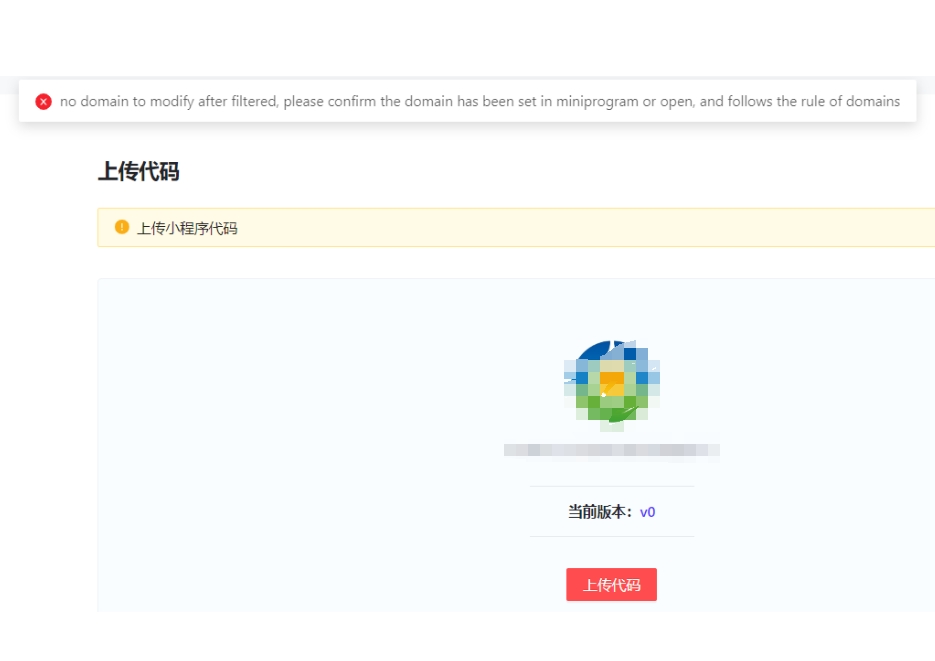Click the v0 version number
The width and height of the screenshot is (935, 661).
tap(648, 512)
